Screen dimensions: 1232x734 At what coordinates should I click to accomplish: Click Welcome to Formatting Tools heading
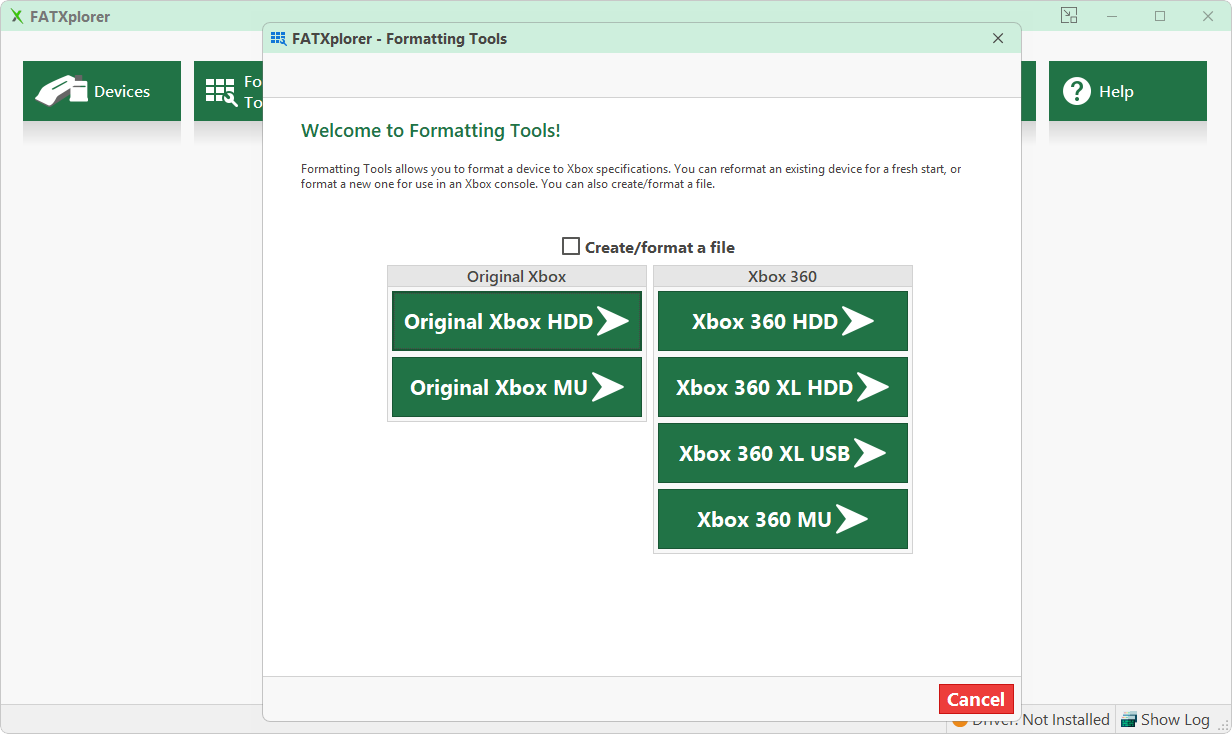pyautogui.click(x=431, y=131)
